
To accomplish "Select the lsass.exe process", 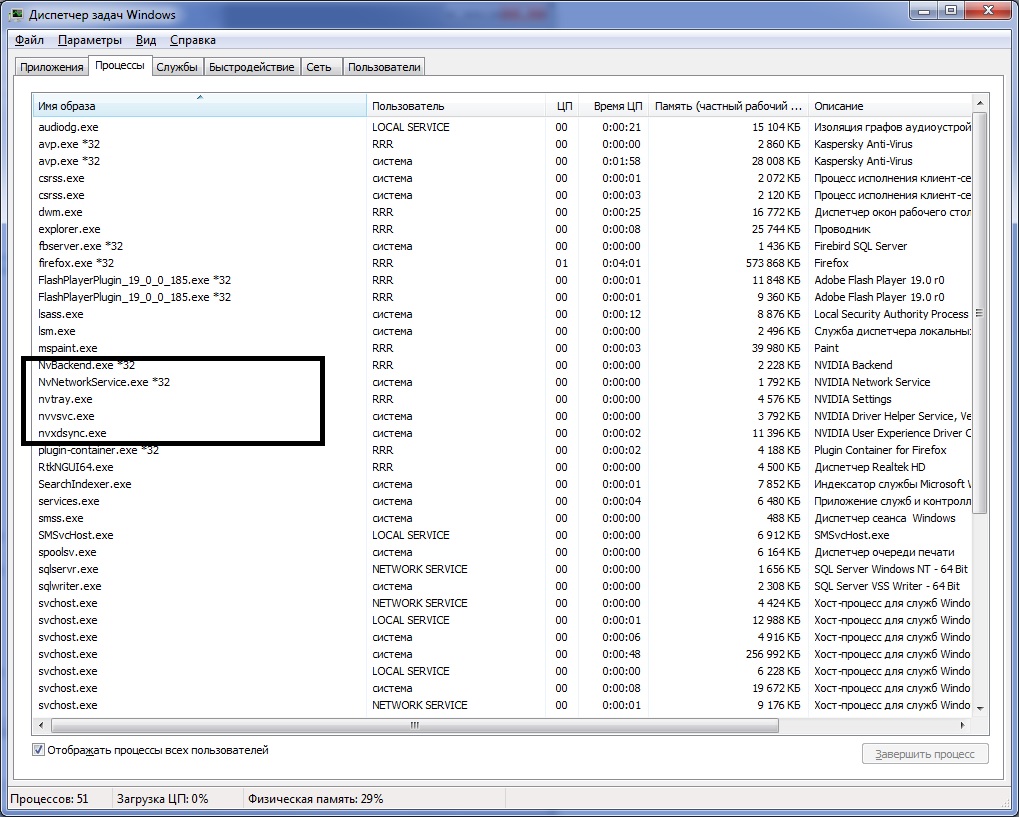I will [502, 314].
